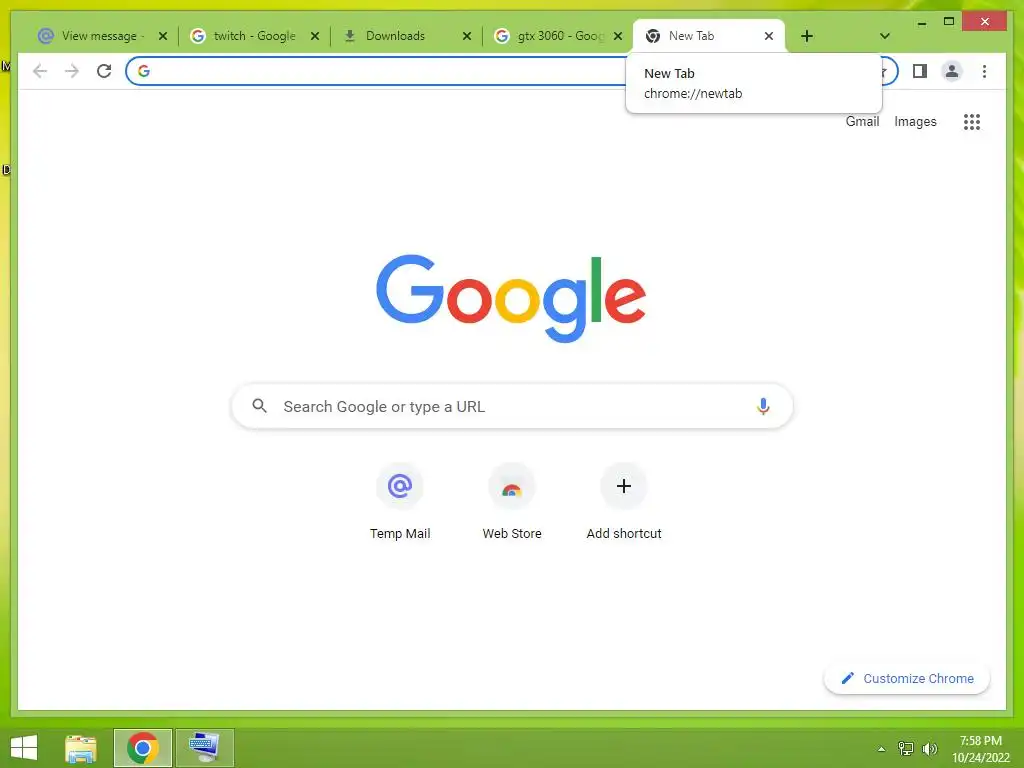Add a new shortcut tile

click(x=624, y=502)
